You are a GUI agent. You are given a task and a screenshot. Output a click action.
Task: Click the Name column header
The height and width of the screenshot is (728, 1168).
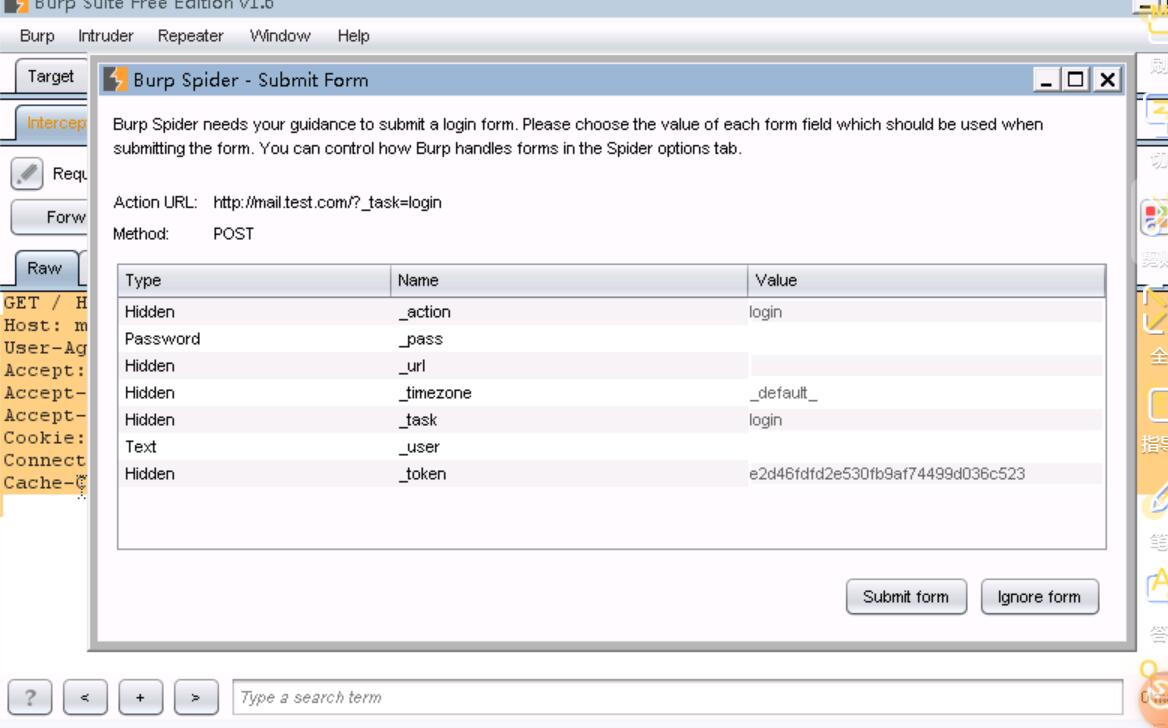coord(569,280)
